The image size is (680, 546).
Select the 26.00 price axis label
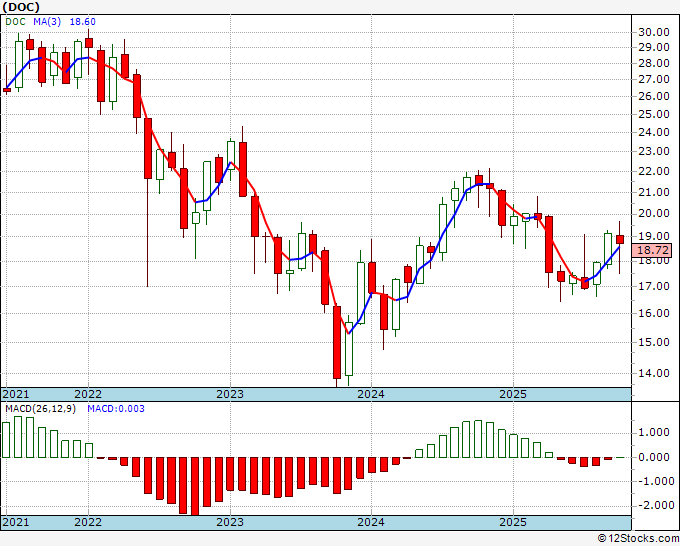[654, 96]
